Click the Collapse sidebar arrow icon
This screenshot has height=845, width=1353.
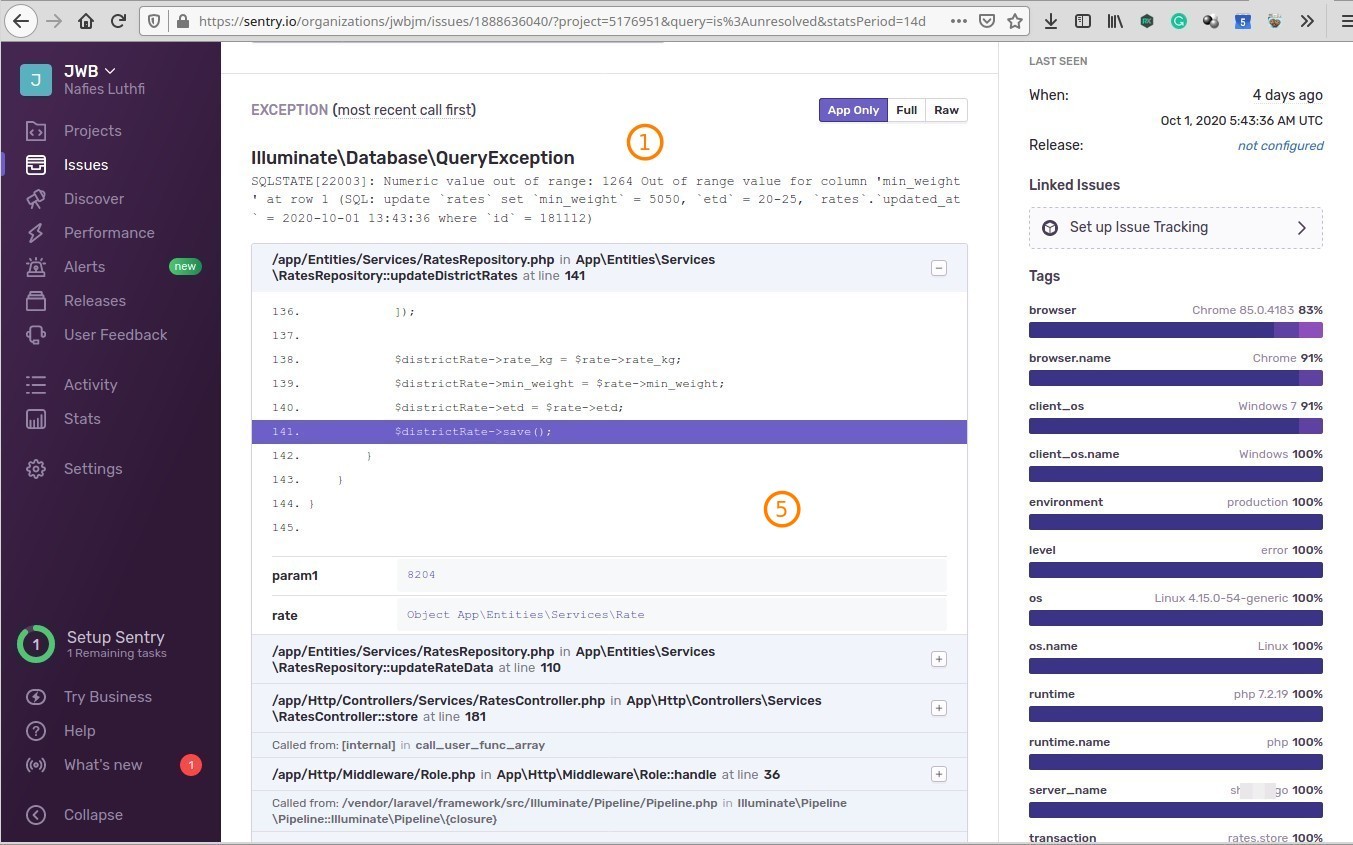point(36,815)
